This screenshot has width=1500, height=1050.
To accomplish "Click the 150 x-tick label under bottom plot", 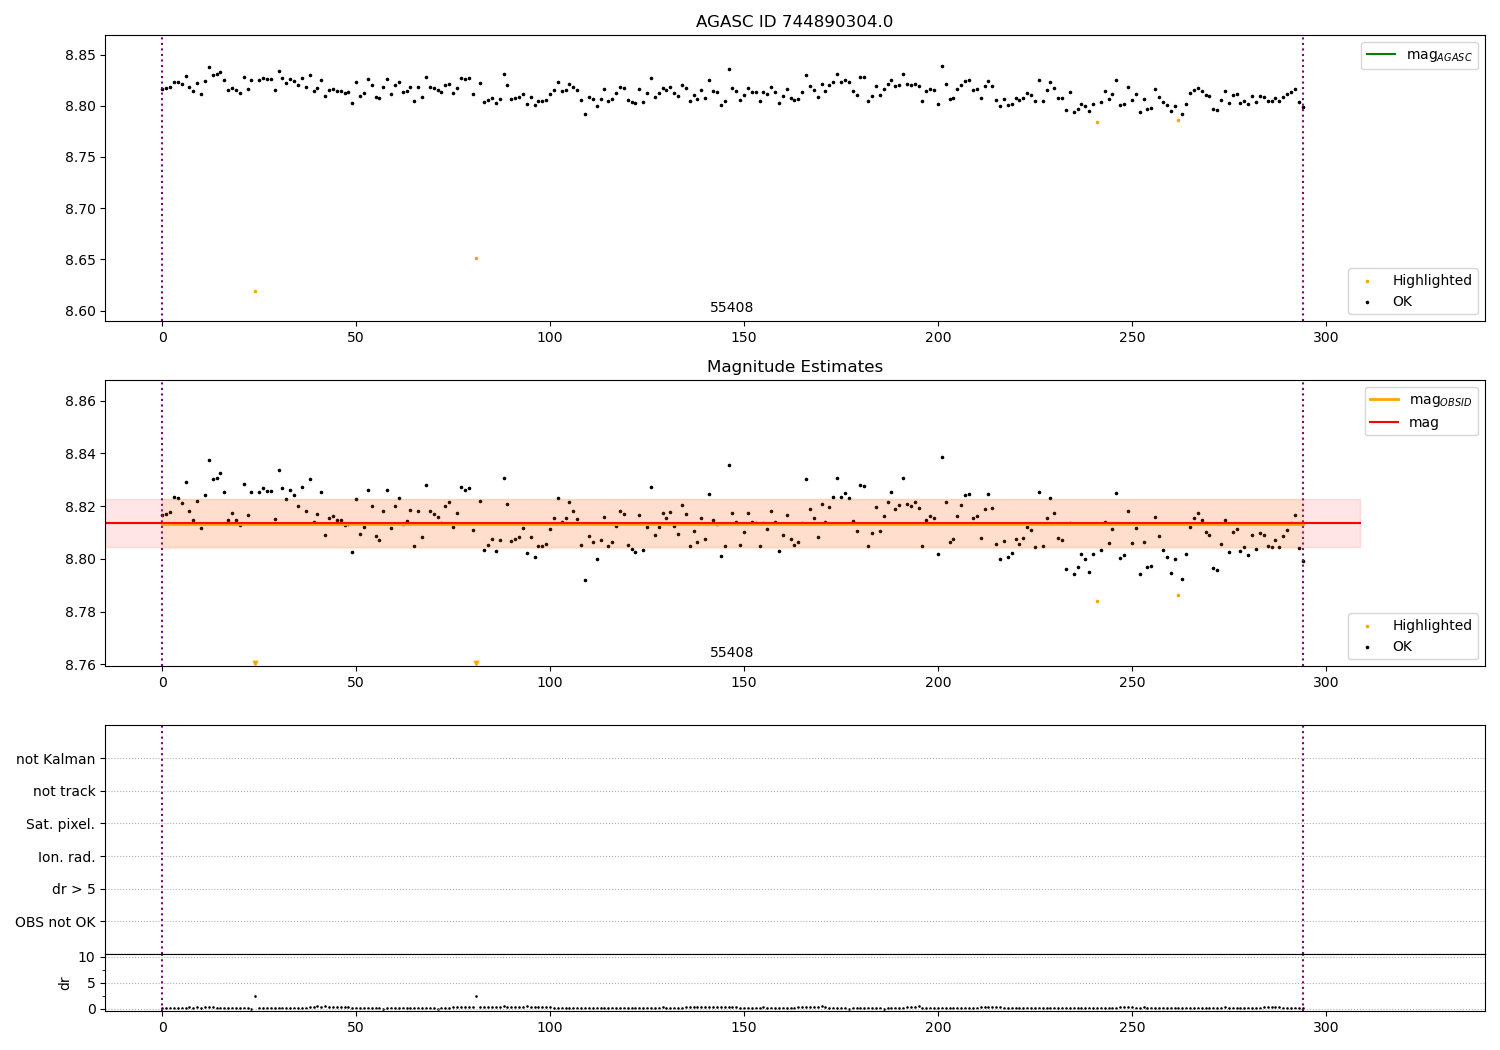I will pos(744,1027).
